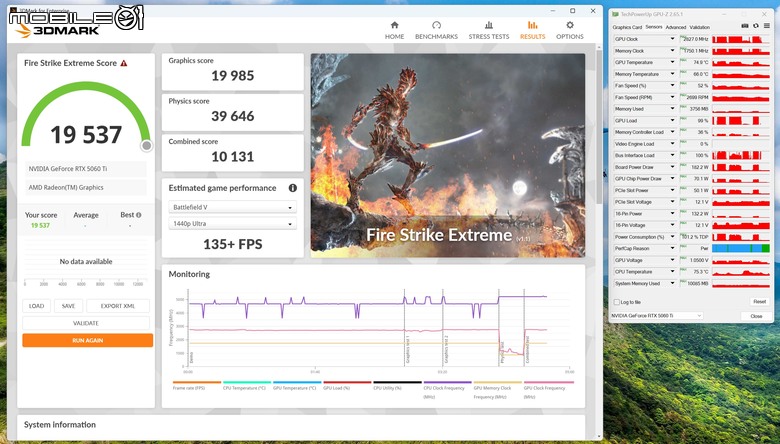Click the LOAD button
The width and height of the screenshot is (780, 444).
click(36, 306)
